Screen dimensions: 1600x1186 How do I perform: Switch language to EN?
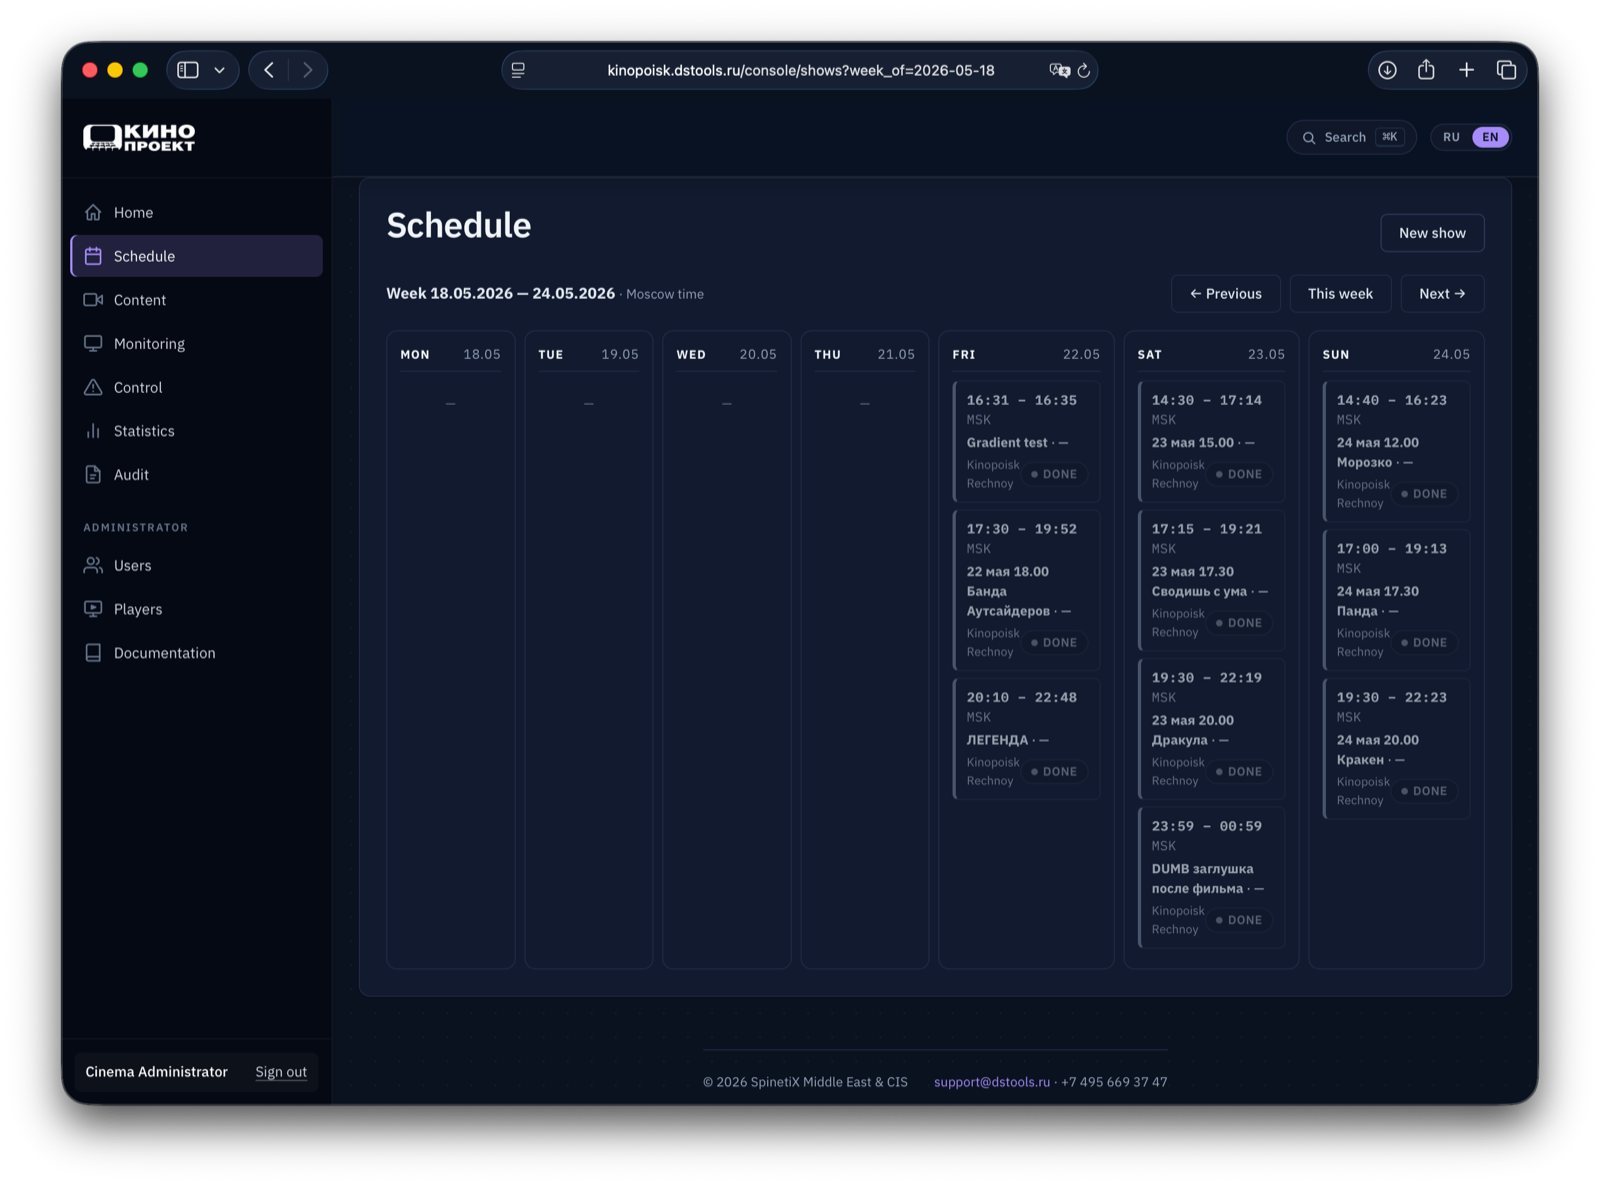pos(1490,137)
